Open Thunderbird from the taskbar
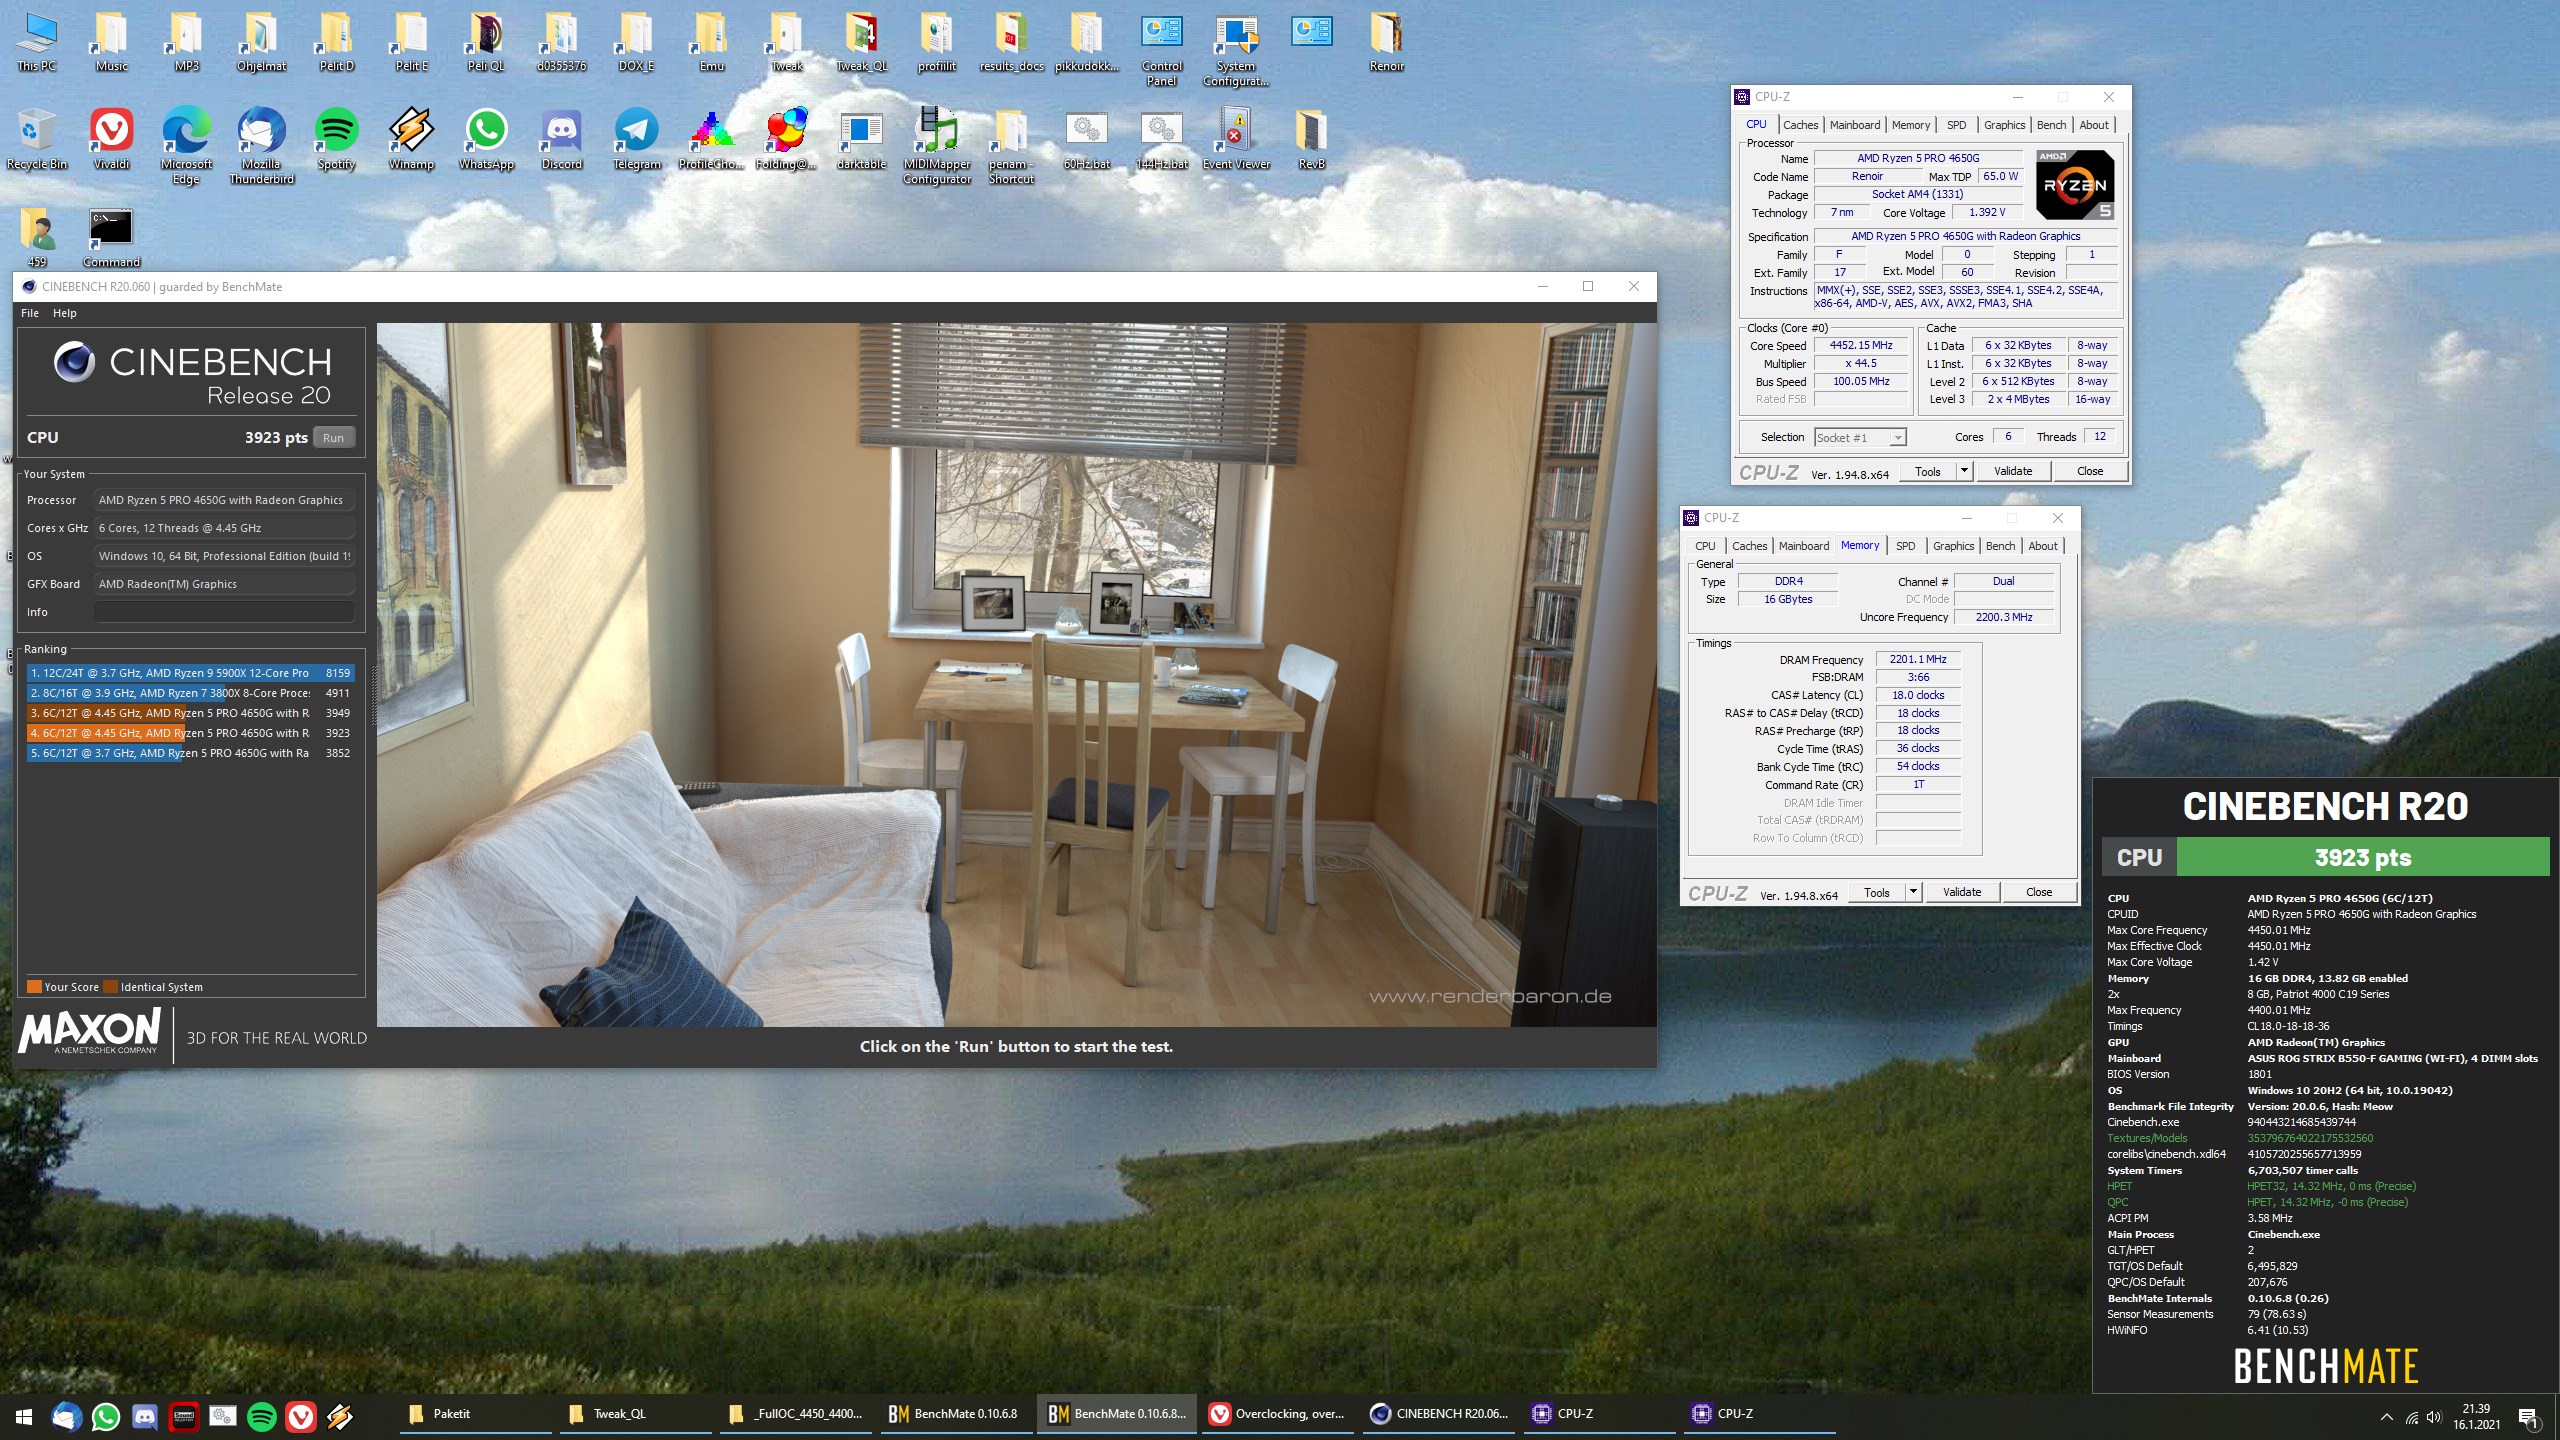2560x1440 pixels. pyautogui.click(x=67, y=1415)
